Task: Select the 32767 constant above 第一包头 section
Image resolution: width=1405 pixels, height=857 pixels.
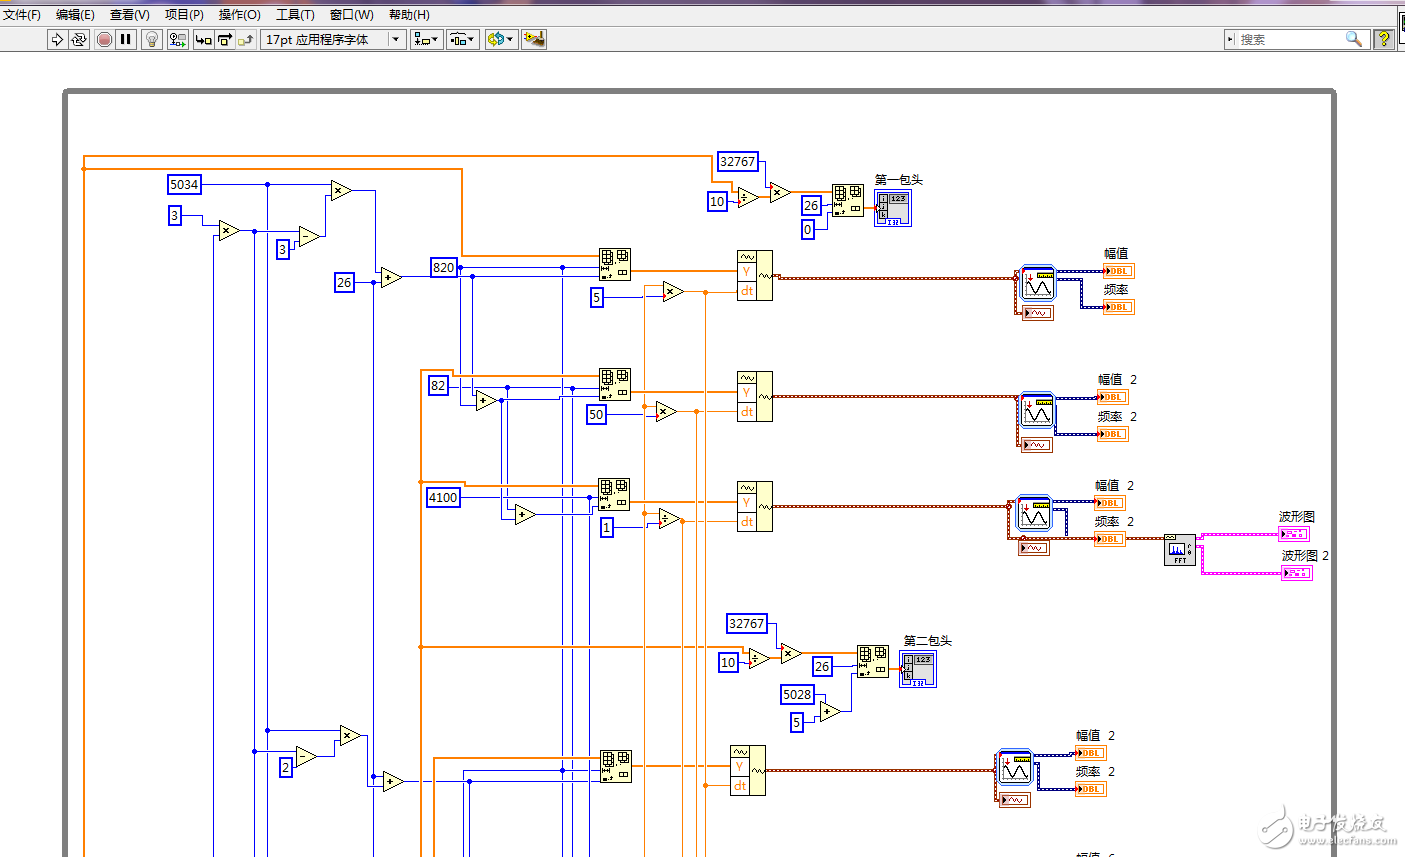Action: (738, 161)
